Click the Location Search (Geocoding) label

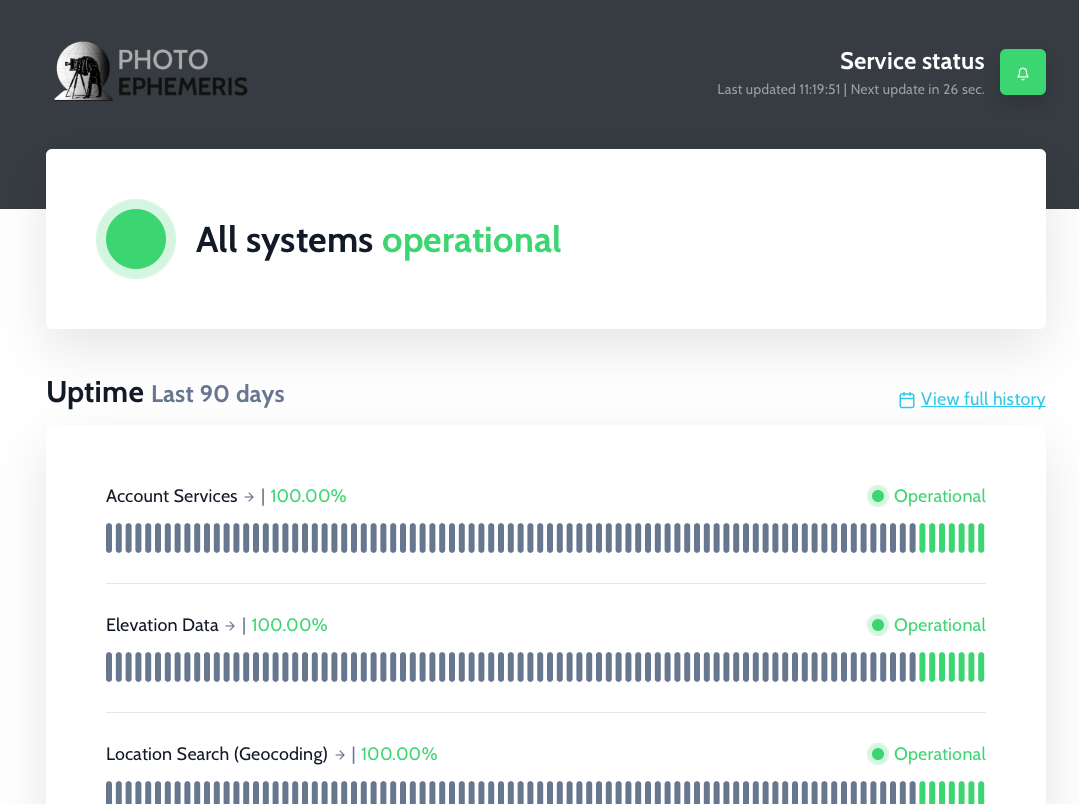216,754
